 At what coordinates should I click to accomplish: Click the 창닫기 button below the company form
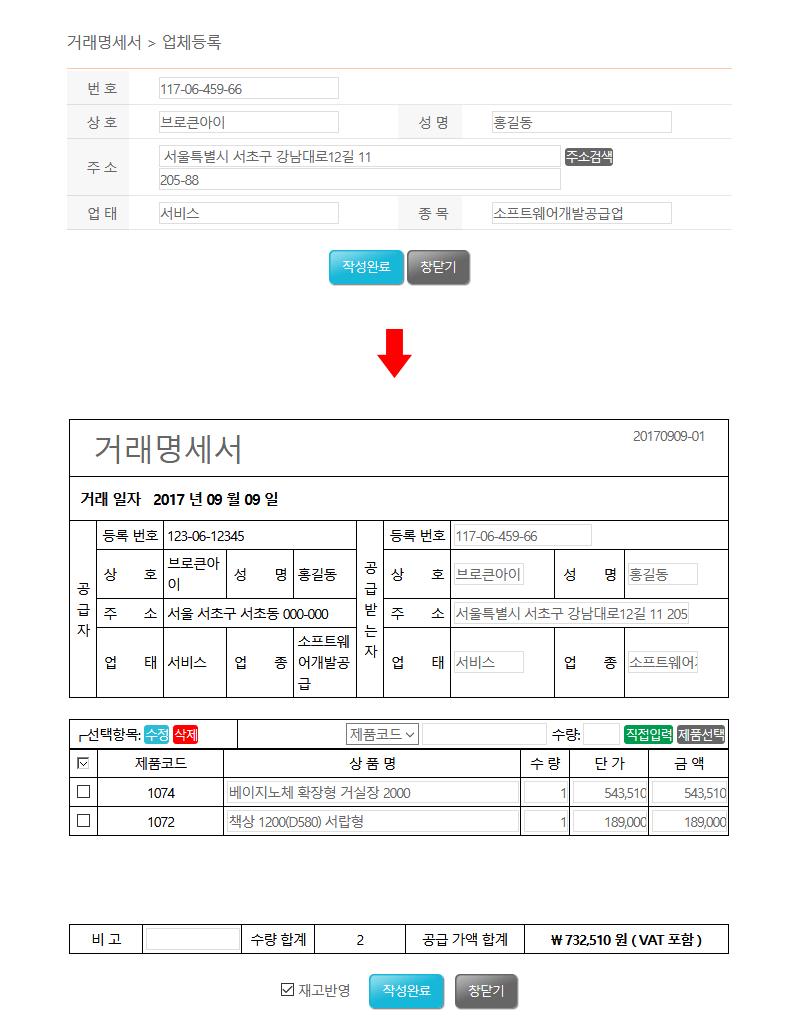(x=438, y=267)
